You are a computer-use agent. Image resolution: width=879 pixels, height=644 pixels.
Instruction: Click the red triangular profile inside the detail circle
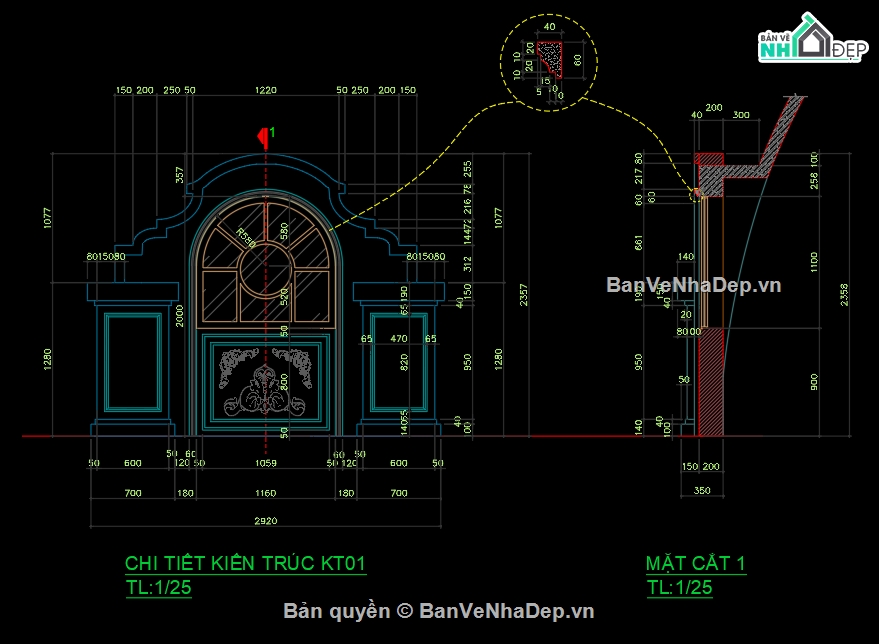pyautogui.click(x=549, y=57)
